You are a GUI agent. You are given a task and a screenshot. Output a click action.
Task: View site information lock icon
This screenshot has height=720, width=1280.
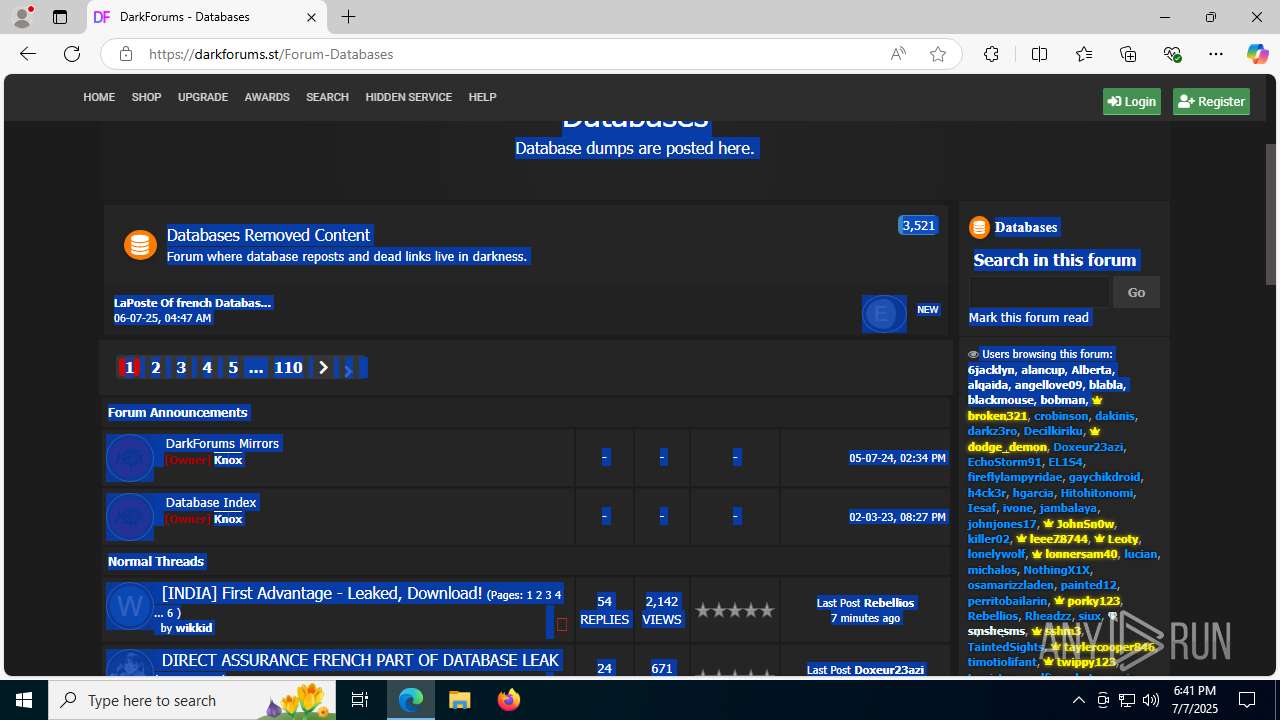click(x=126, y=54)
